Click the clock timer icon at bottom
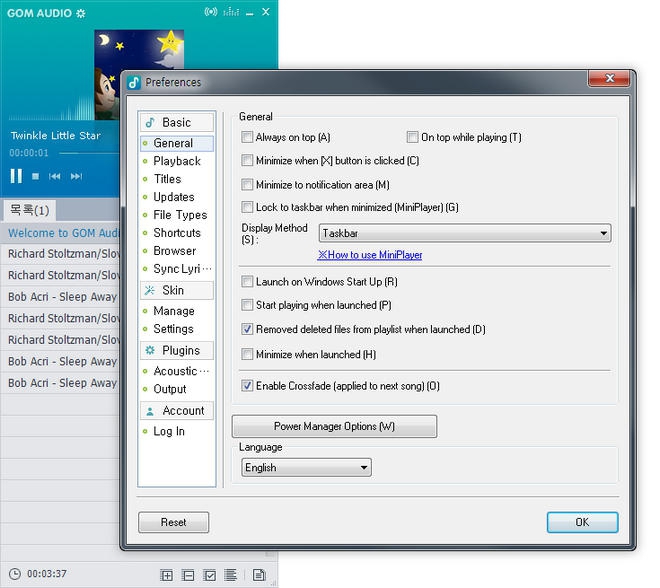This screenshot has width=660, height=588. pos(15,574)
